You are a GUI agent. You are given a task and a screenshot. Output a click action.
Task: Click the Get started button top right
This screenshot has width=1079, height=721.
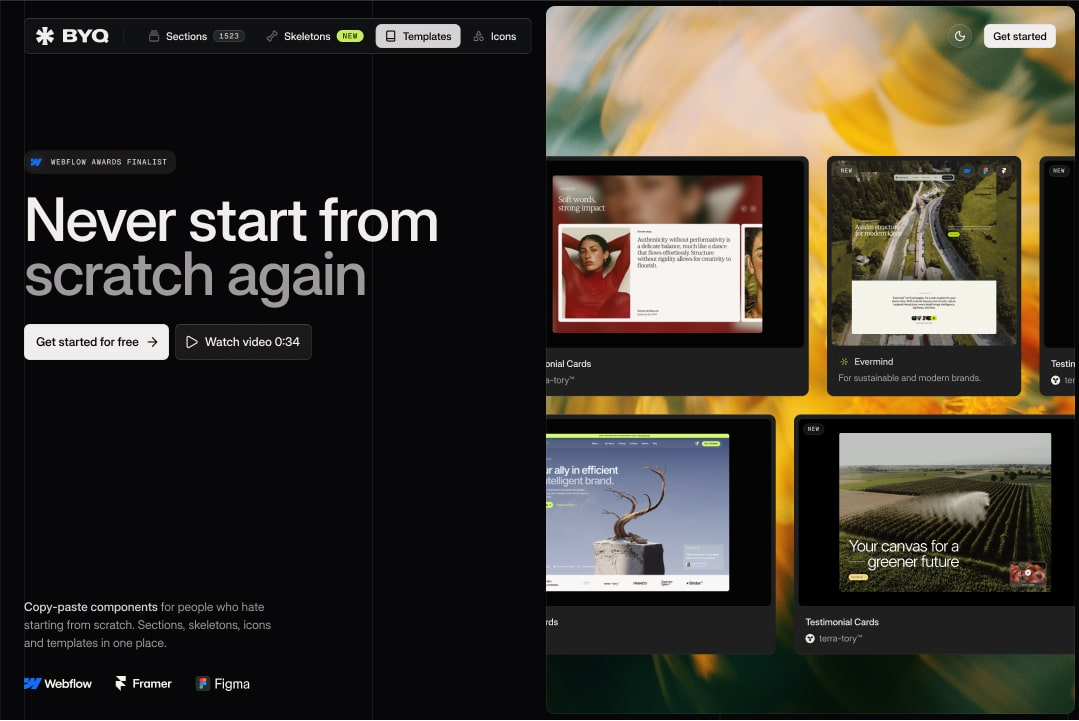(x=1019, y=36)
